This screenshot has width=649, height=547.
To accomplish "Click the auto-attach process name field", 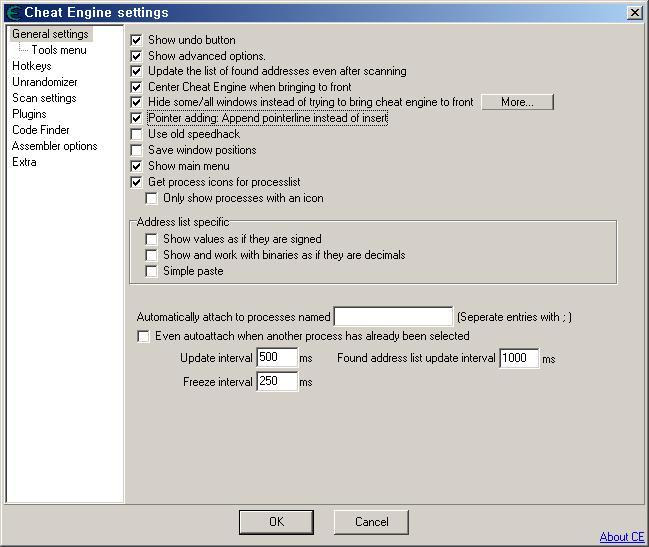I will click(x=393, y=317).
